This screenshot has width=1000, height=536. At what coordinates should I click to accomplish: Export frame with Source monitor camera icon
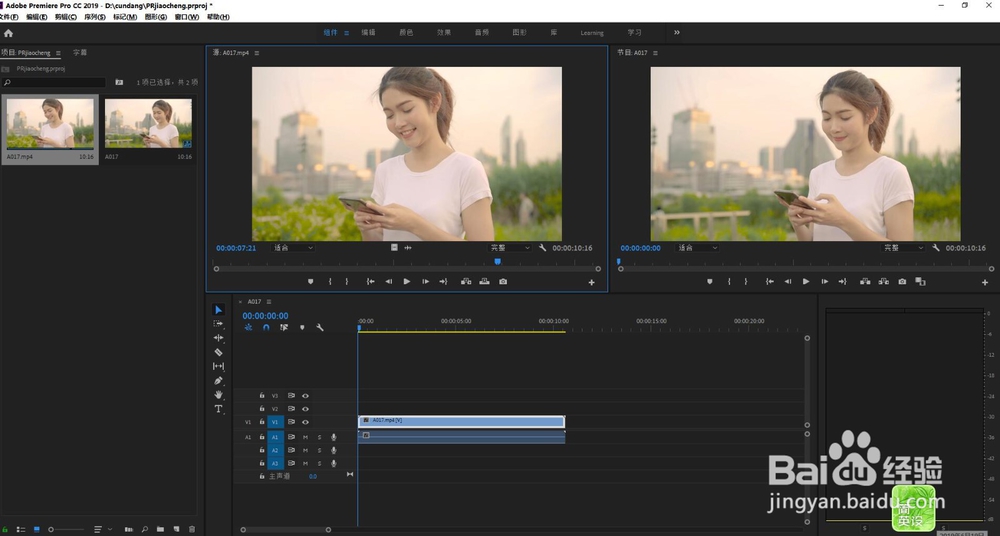[503, 282]
